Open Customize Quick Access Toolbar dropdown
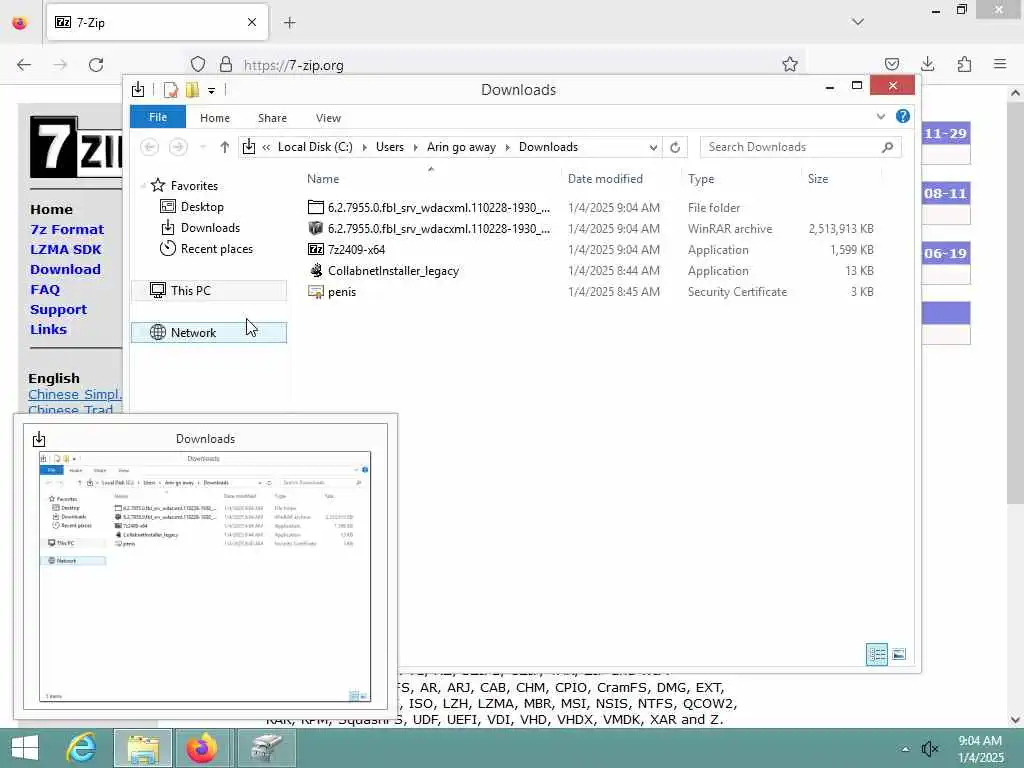This screenshot has width=1024, height=768. point(212,91)
